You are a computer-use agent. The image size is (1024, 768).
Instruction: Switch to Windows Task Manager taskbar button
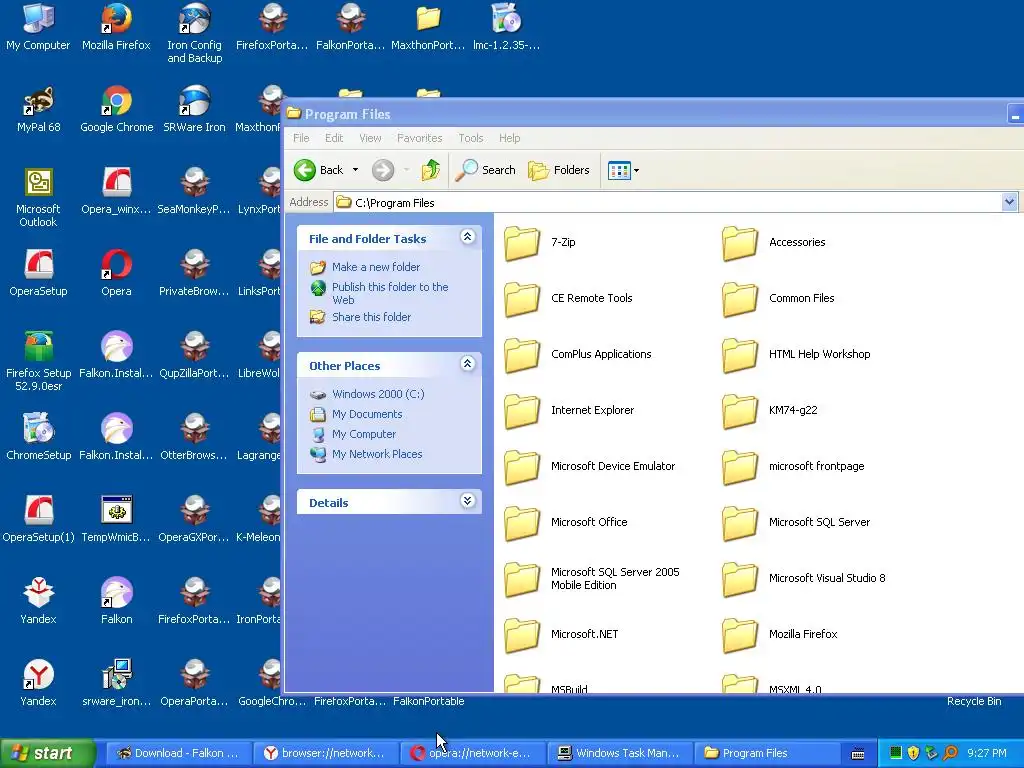(x=618, y=753)
